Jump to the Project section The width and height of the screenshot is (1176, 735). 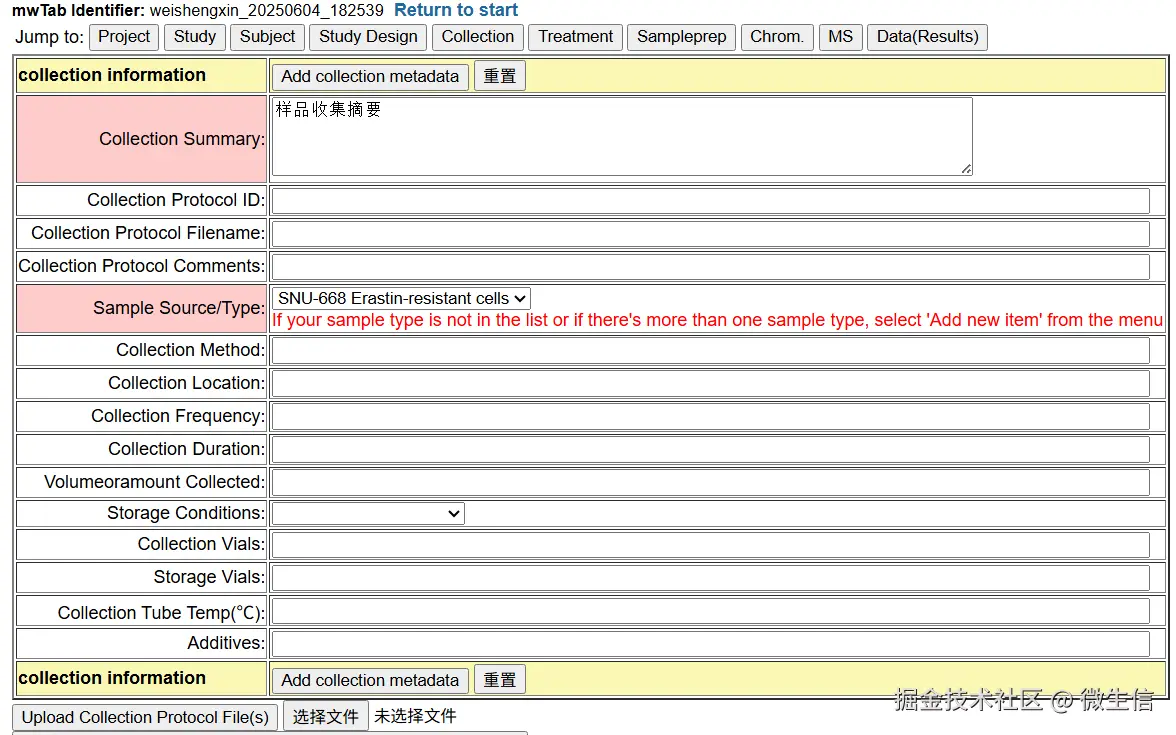124,37
